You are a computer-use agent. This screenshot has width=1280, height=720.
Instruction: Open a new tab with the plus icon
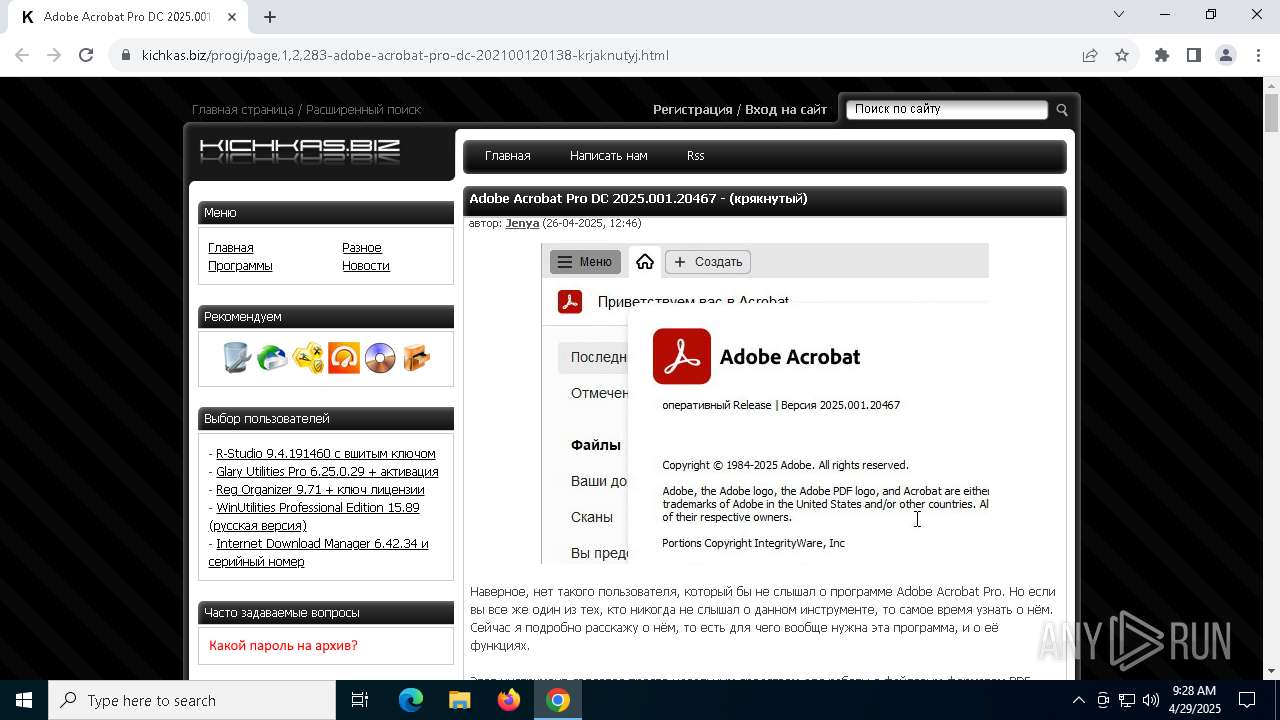[x=270, y=16]
